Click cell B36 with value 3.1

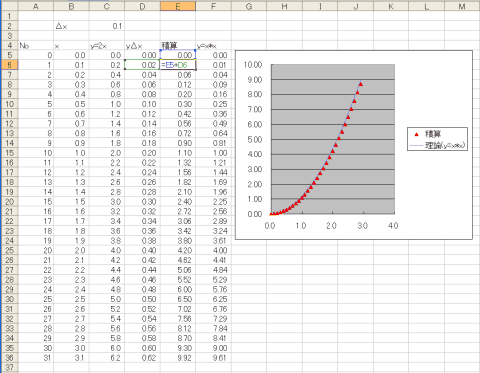click(x=71, y=358)
